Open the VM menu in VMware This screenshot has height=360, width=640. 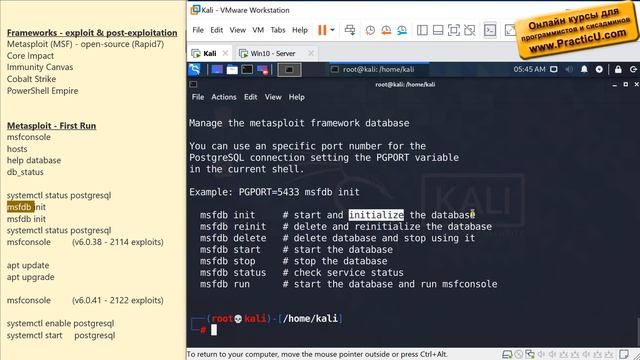[258, 30]
